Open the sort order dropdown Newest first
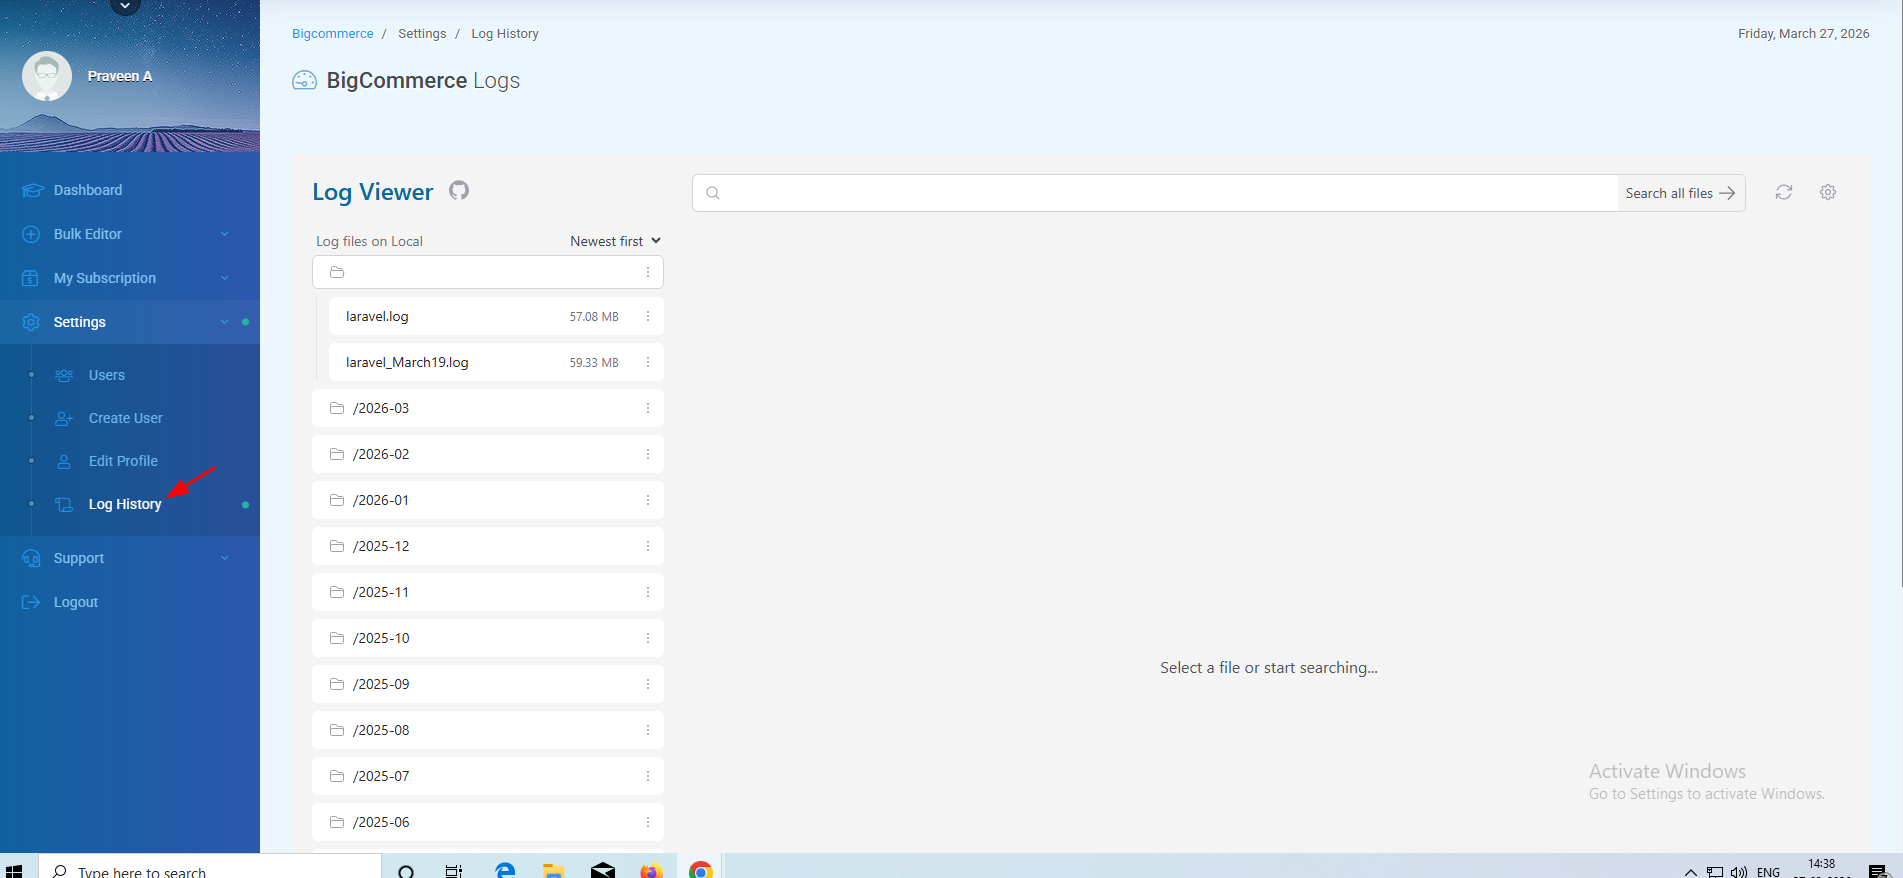This screenshot has height=878, width=1903. tap(615, 241)
